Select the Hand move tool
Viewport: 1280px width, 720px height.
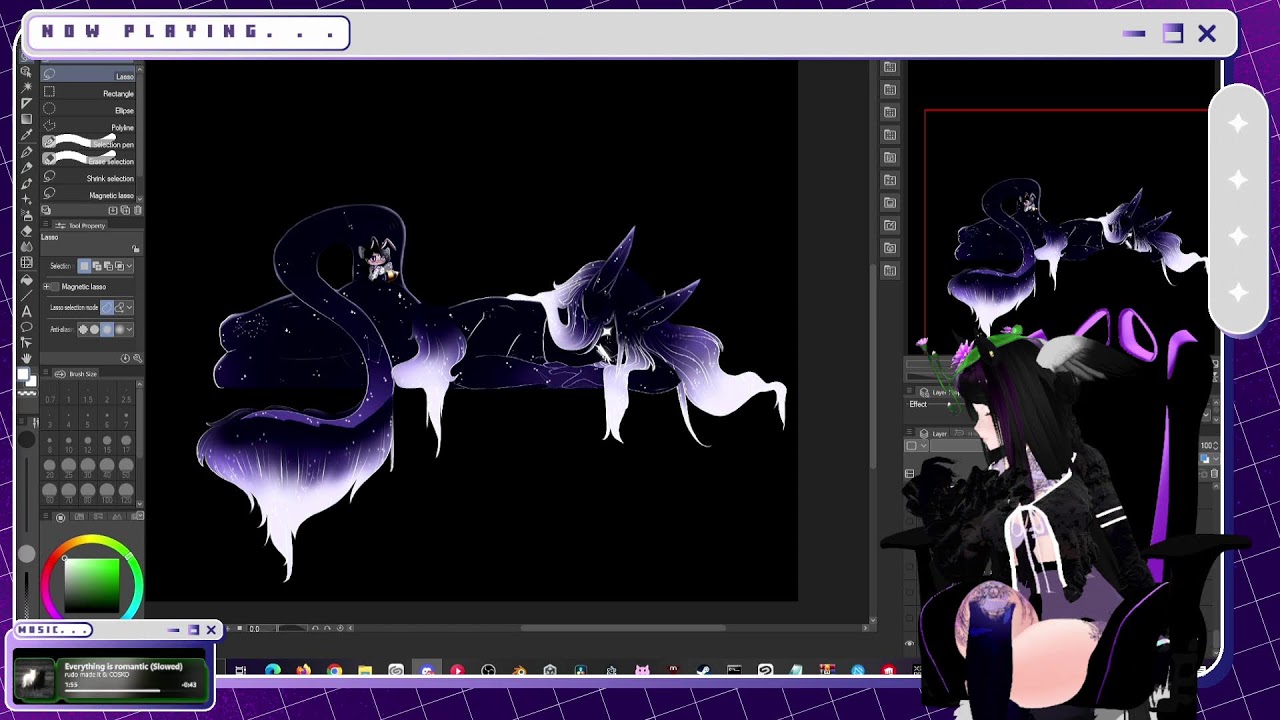tap(27, 357)
